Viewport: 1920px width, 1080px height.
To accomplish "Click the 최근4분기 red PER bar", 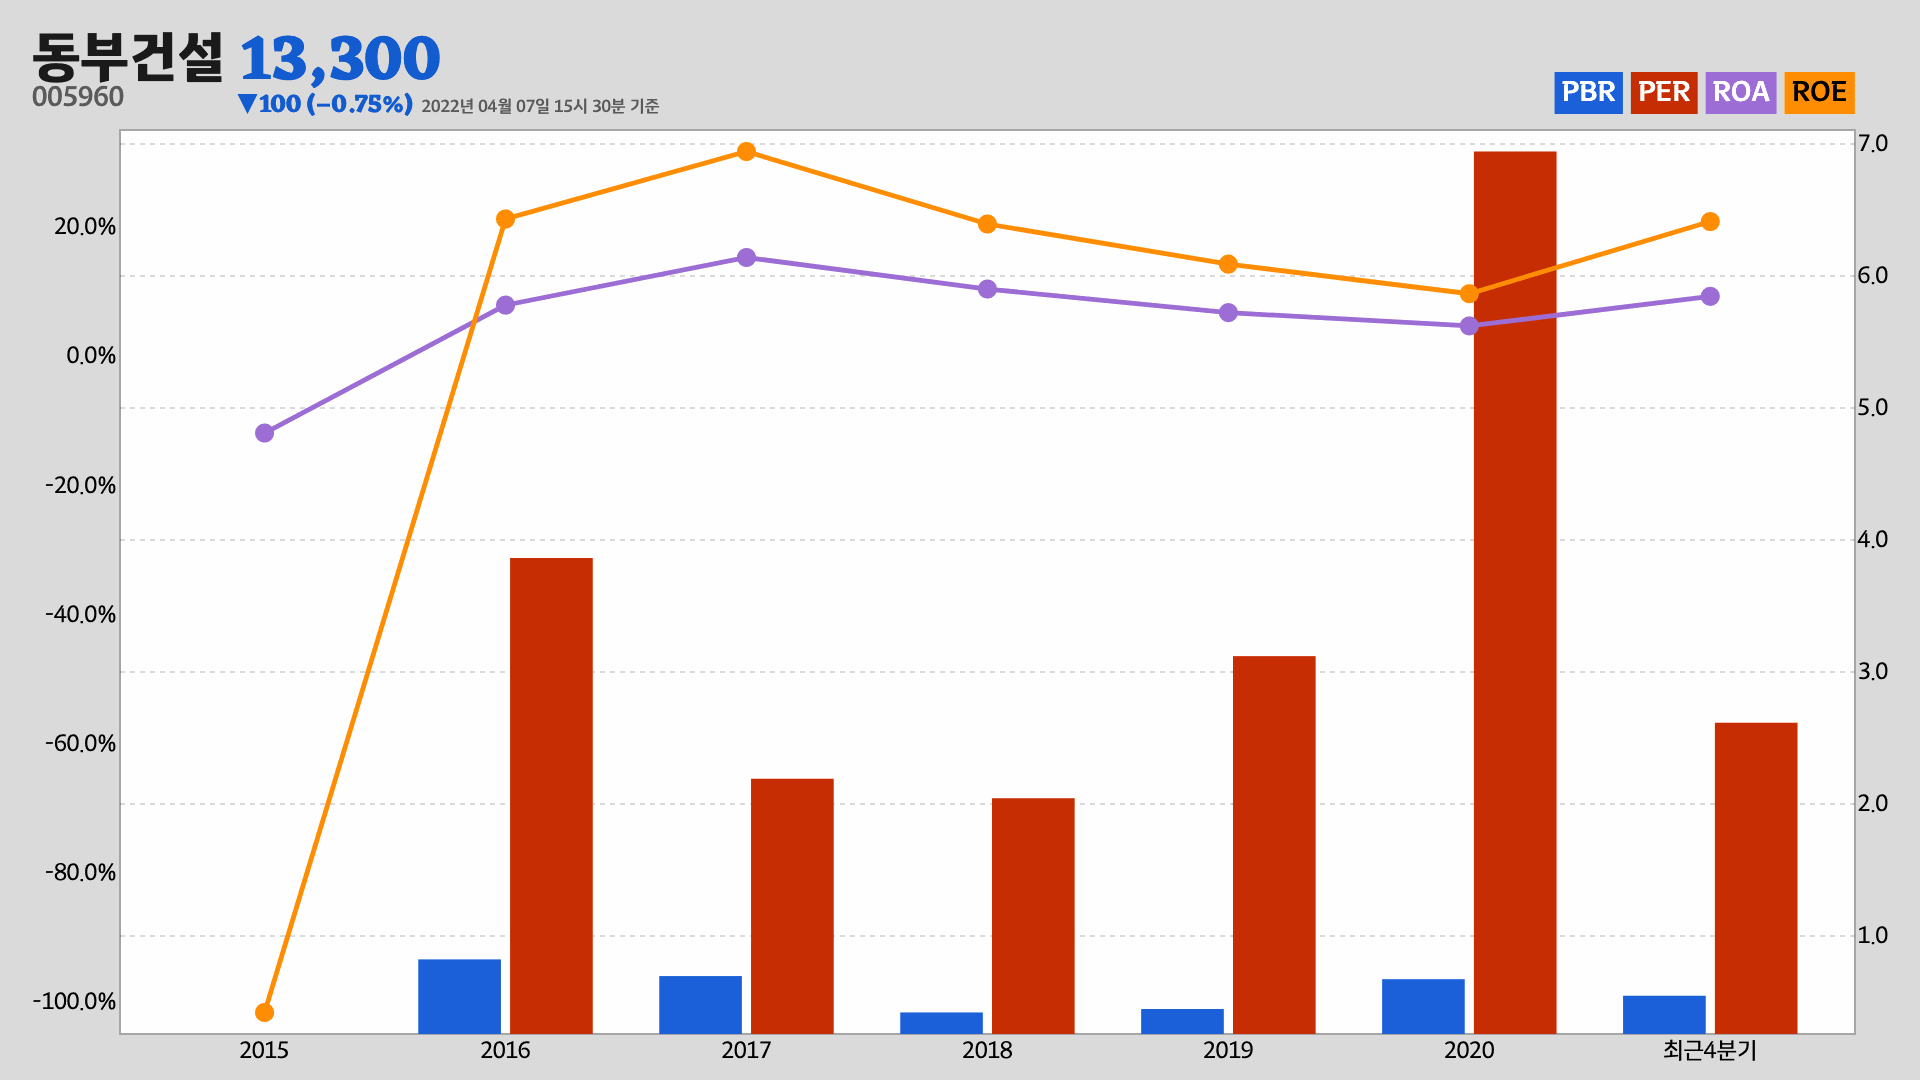I will (x=1756, y=877).
